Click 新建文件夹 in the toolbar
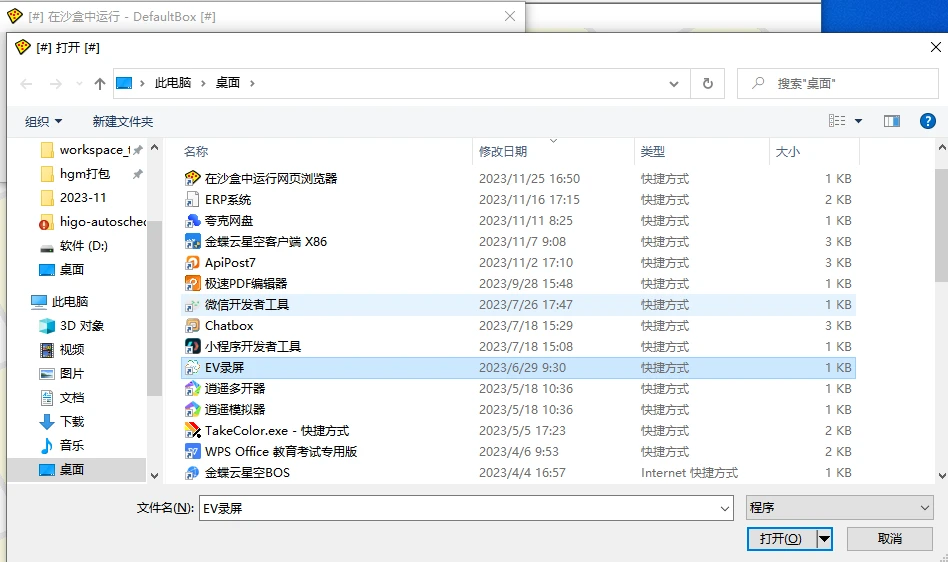The image size is (948, 562). [123, 121]
